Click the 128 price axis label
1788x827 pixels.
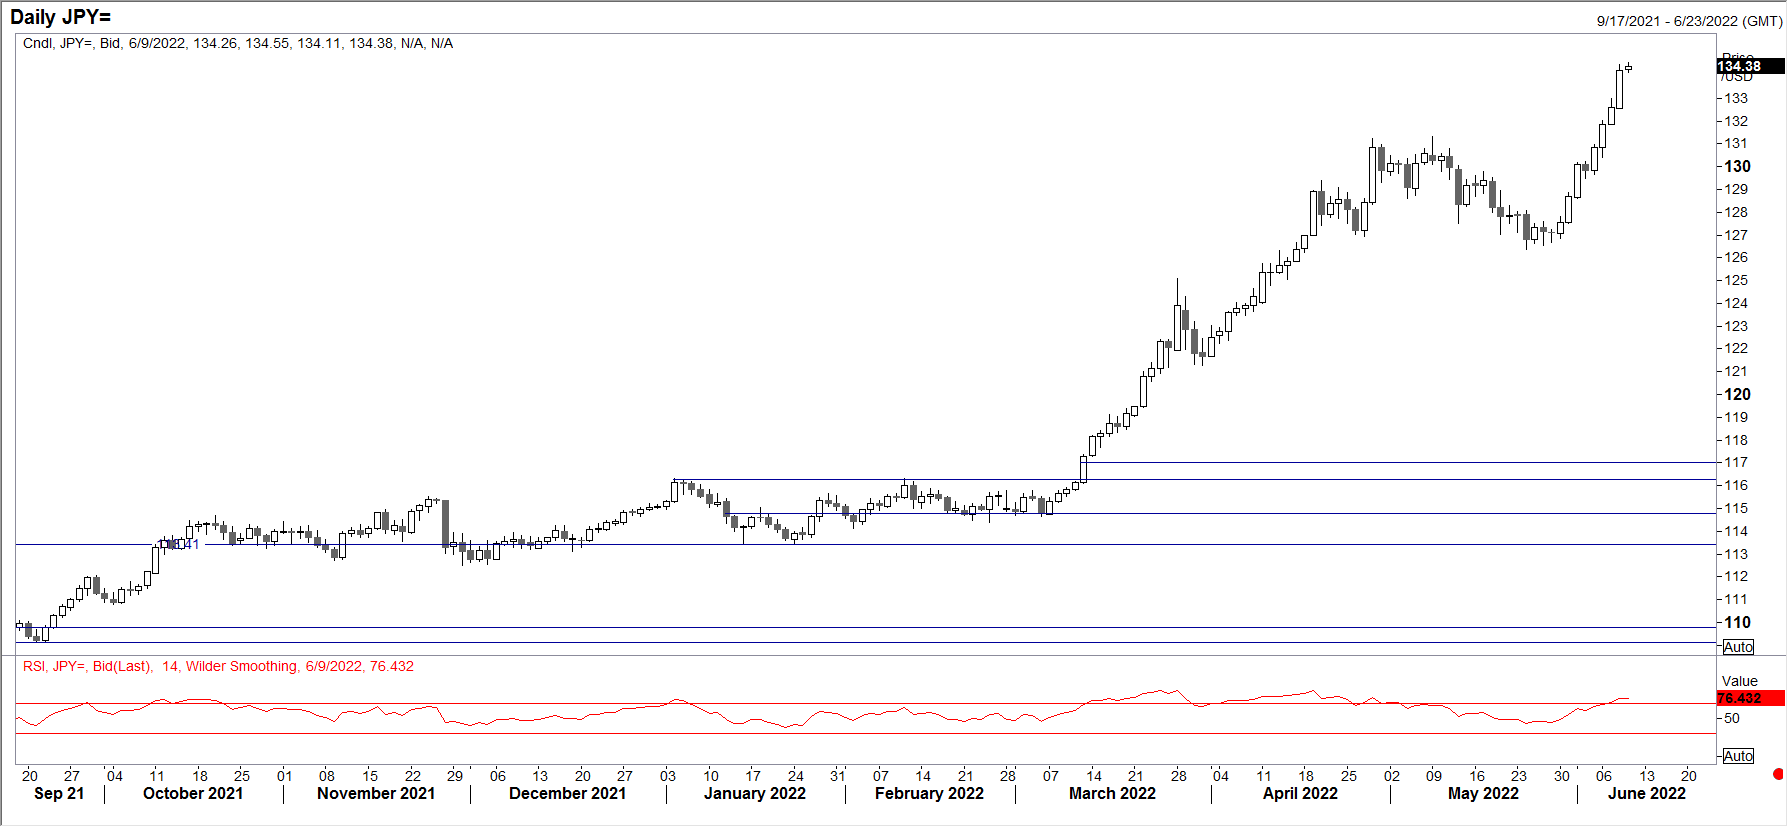pyautogui.click(x=1736, y=212)
